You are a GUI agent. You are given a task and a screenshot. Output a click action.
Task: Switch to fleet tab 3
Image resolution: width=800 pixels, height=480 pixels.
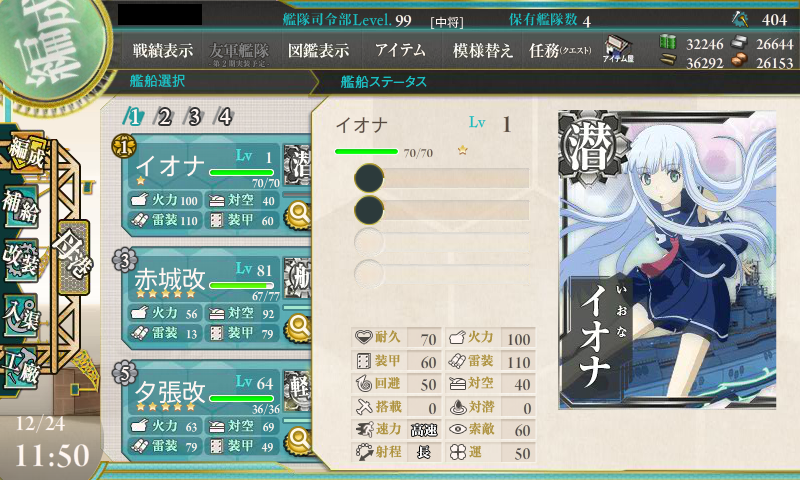click(194, 117)
